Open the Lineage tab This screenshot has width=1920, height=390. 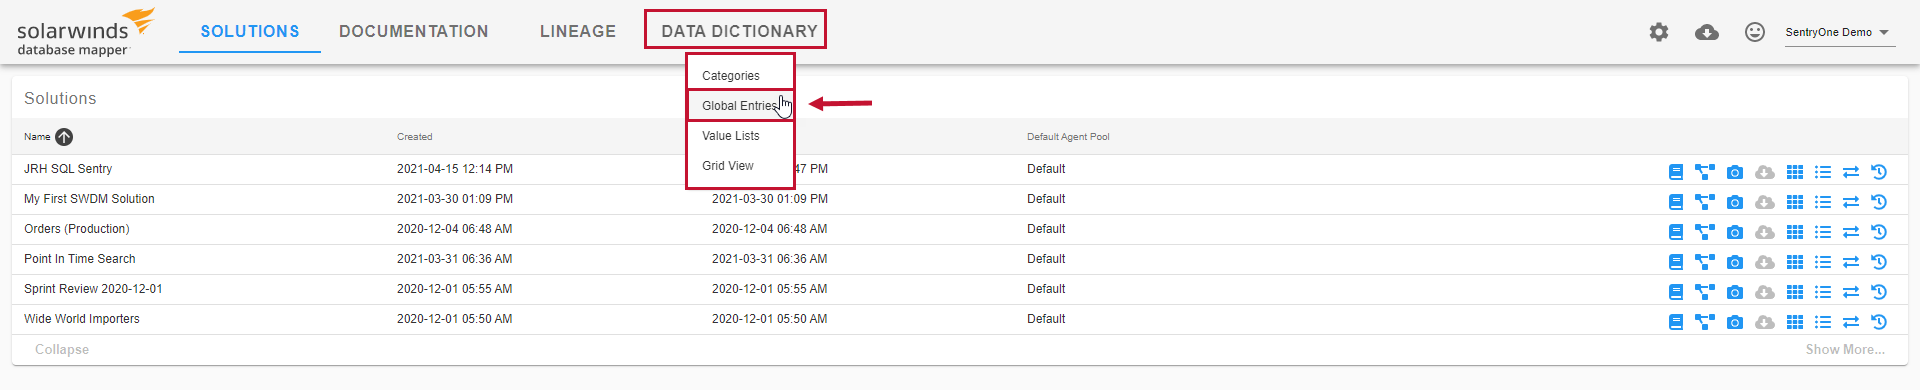pyautogui.click(x=578, y=32)
